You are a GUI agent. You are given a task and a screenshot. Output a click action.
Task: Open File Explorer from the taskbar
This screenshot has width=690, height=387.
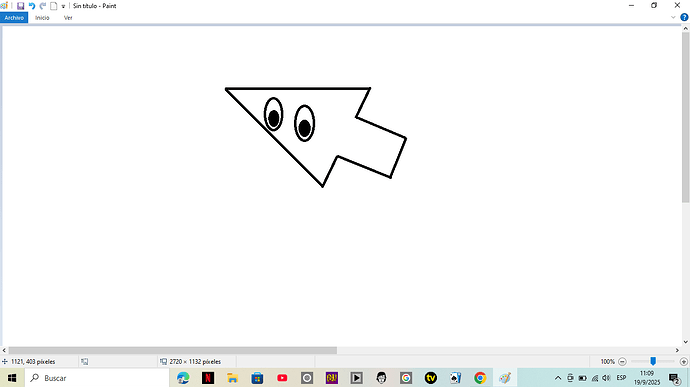pyautogui.click(x=232, y=378)
